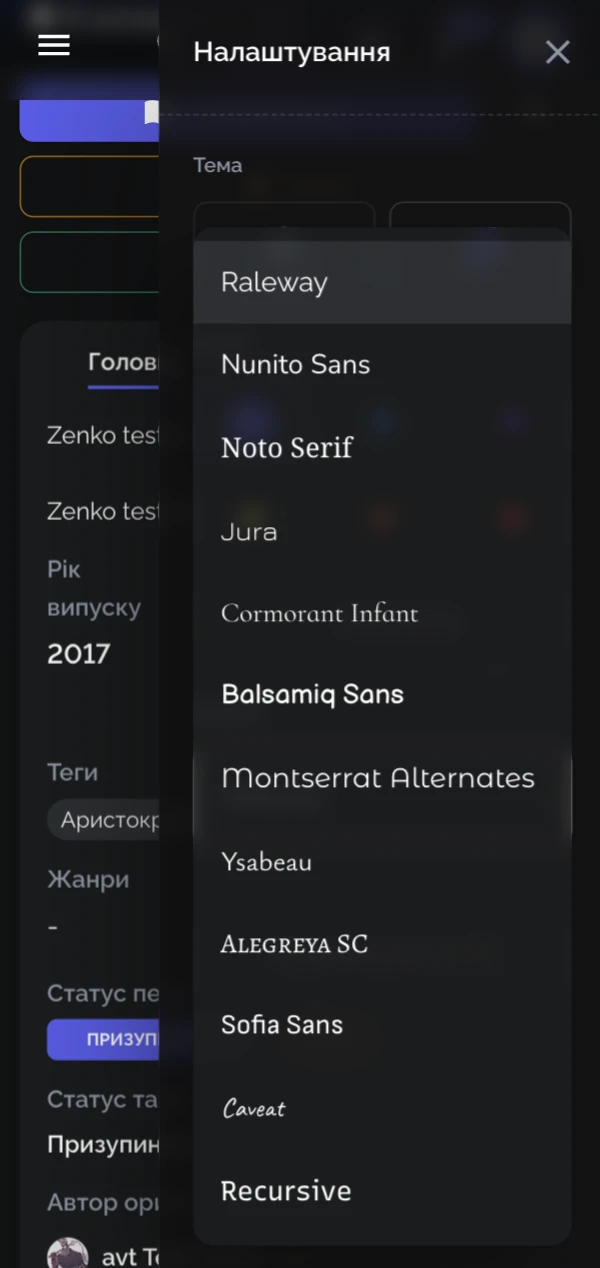The image size is (600, 1268).
Task: Open the author avatar thumbnail
Action: point(68,1253)
